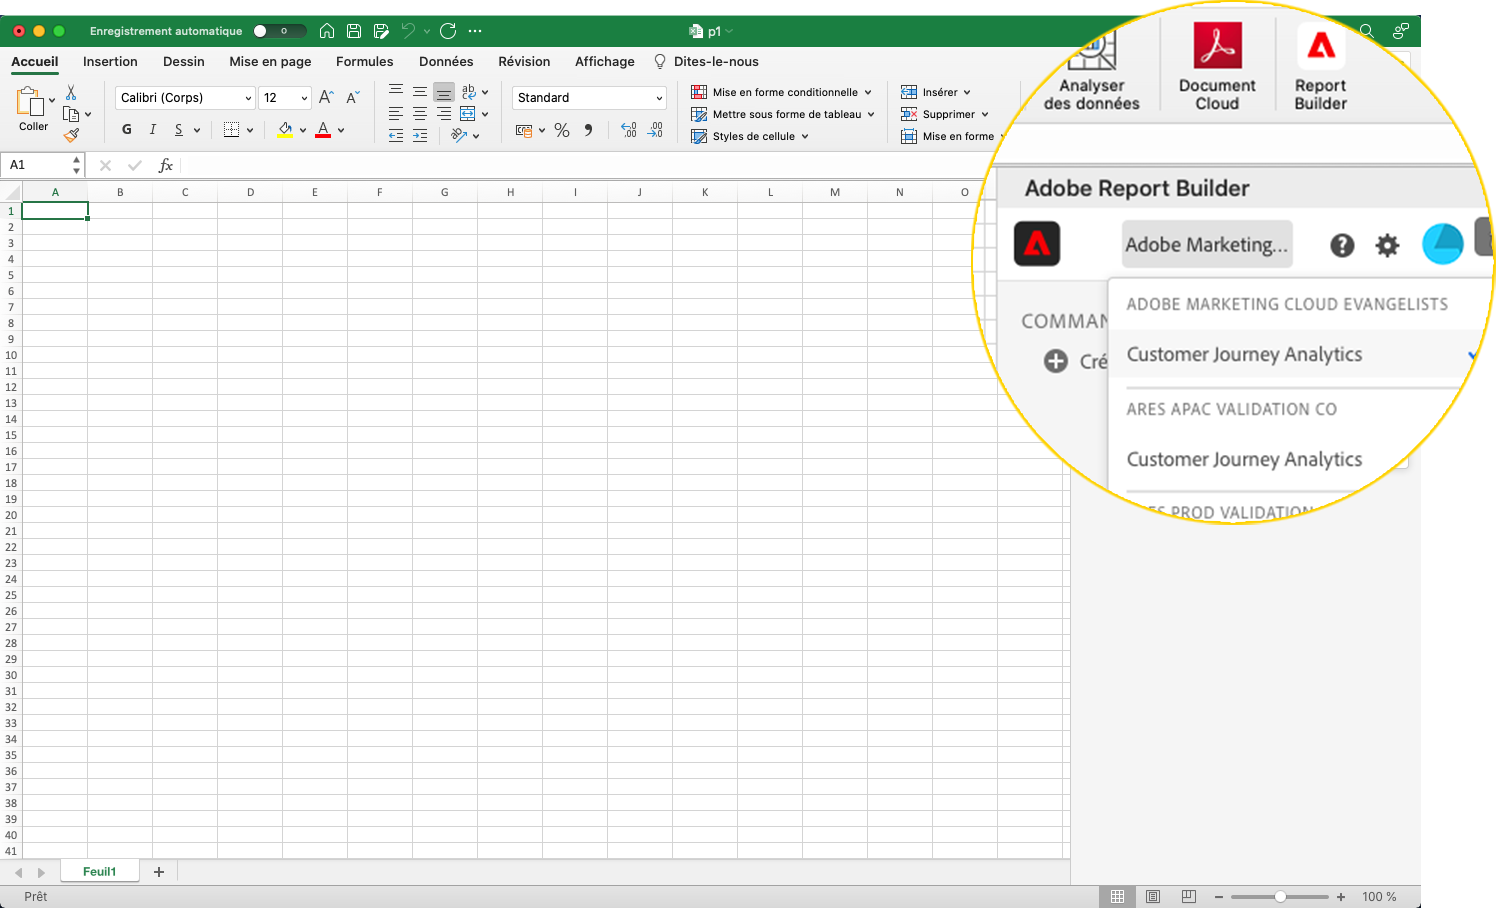Click the Supprimer cells button
Screen dimensions: 1496x908
click(945, 114)
